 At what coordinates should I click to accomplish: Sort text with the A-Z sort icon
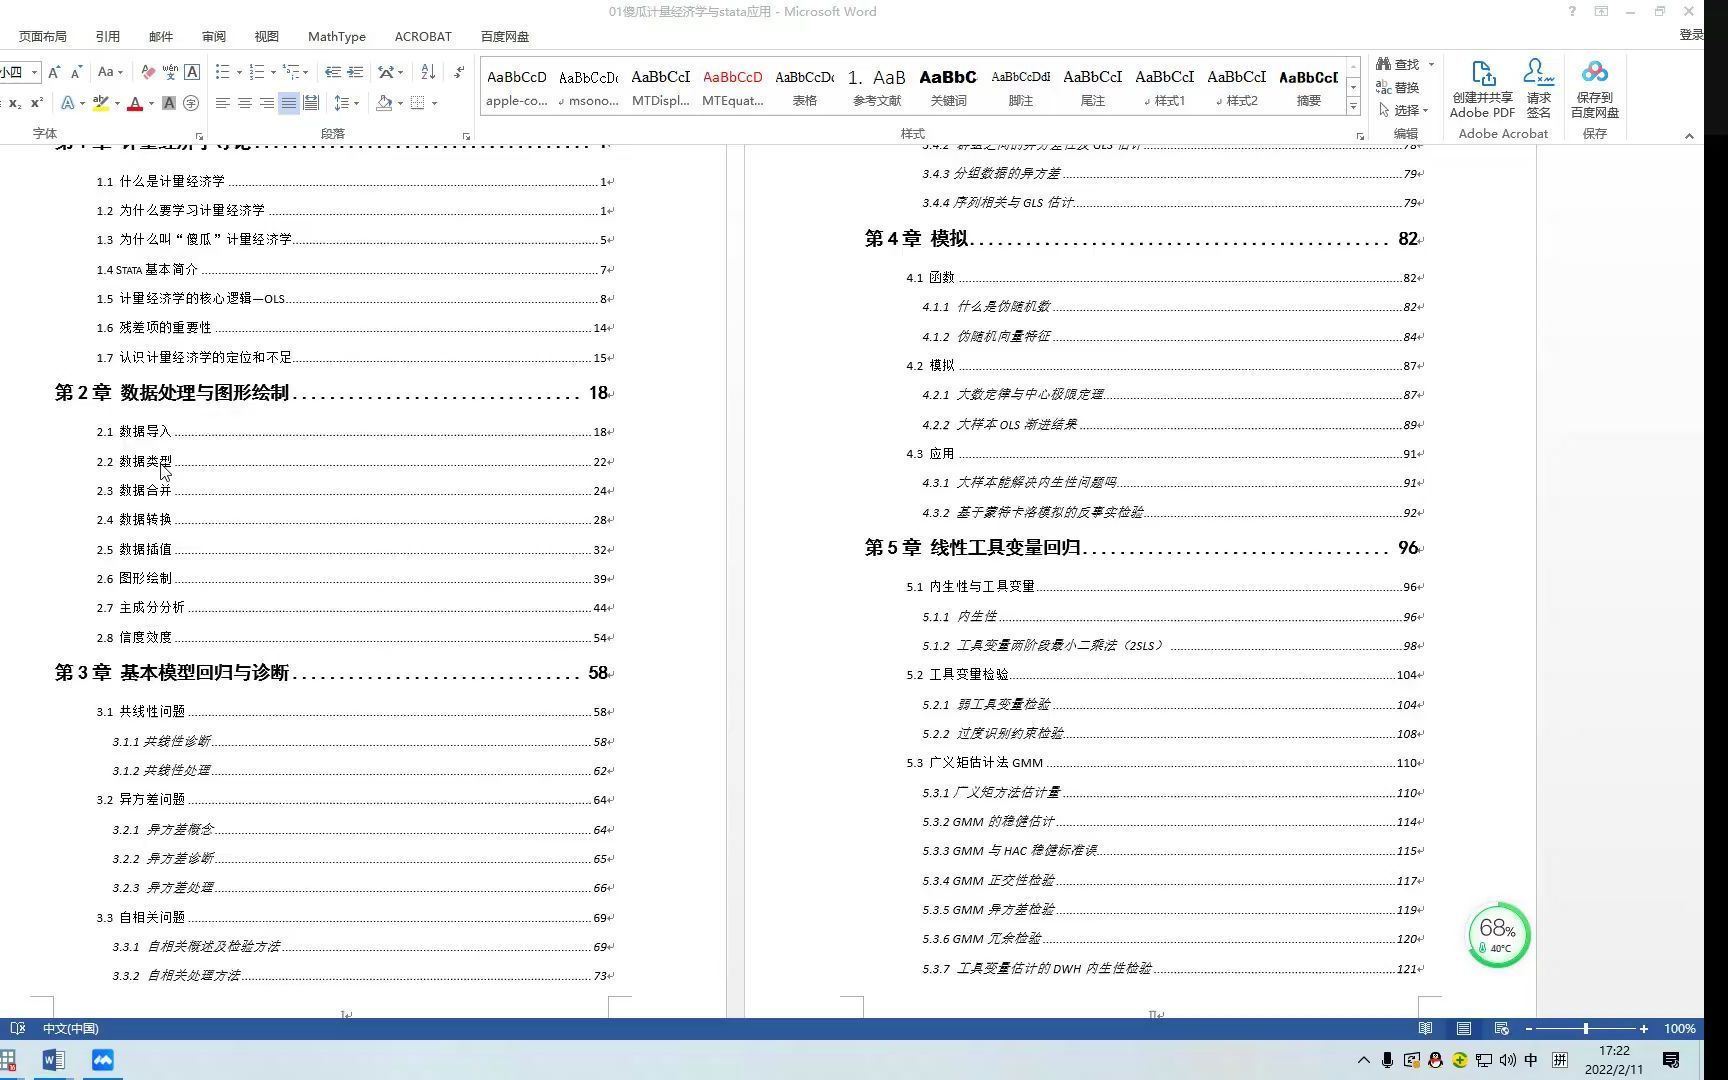coord(428,72)
